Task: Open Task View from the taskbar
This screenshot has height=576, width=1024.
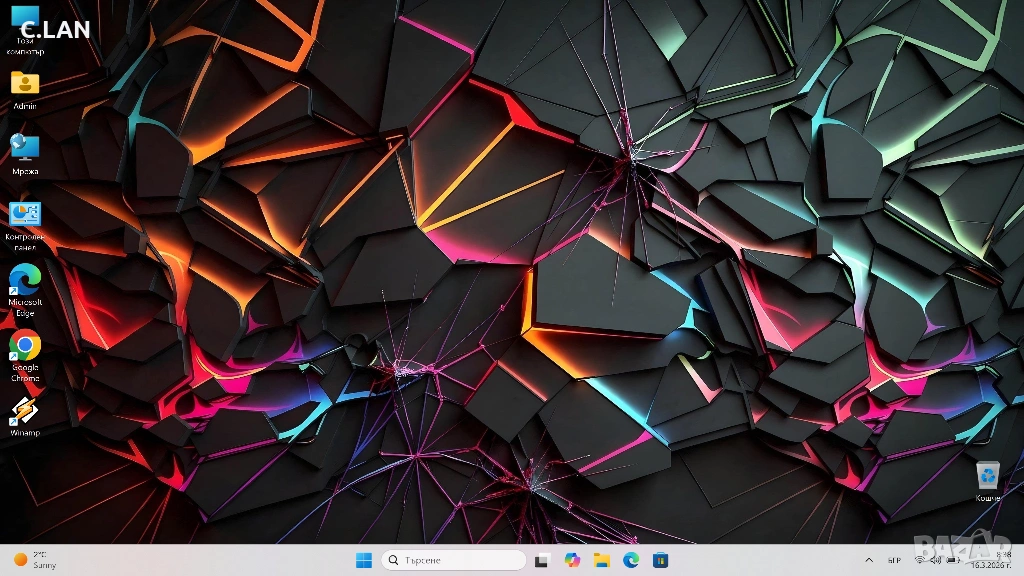Action: coord(542,560)
